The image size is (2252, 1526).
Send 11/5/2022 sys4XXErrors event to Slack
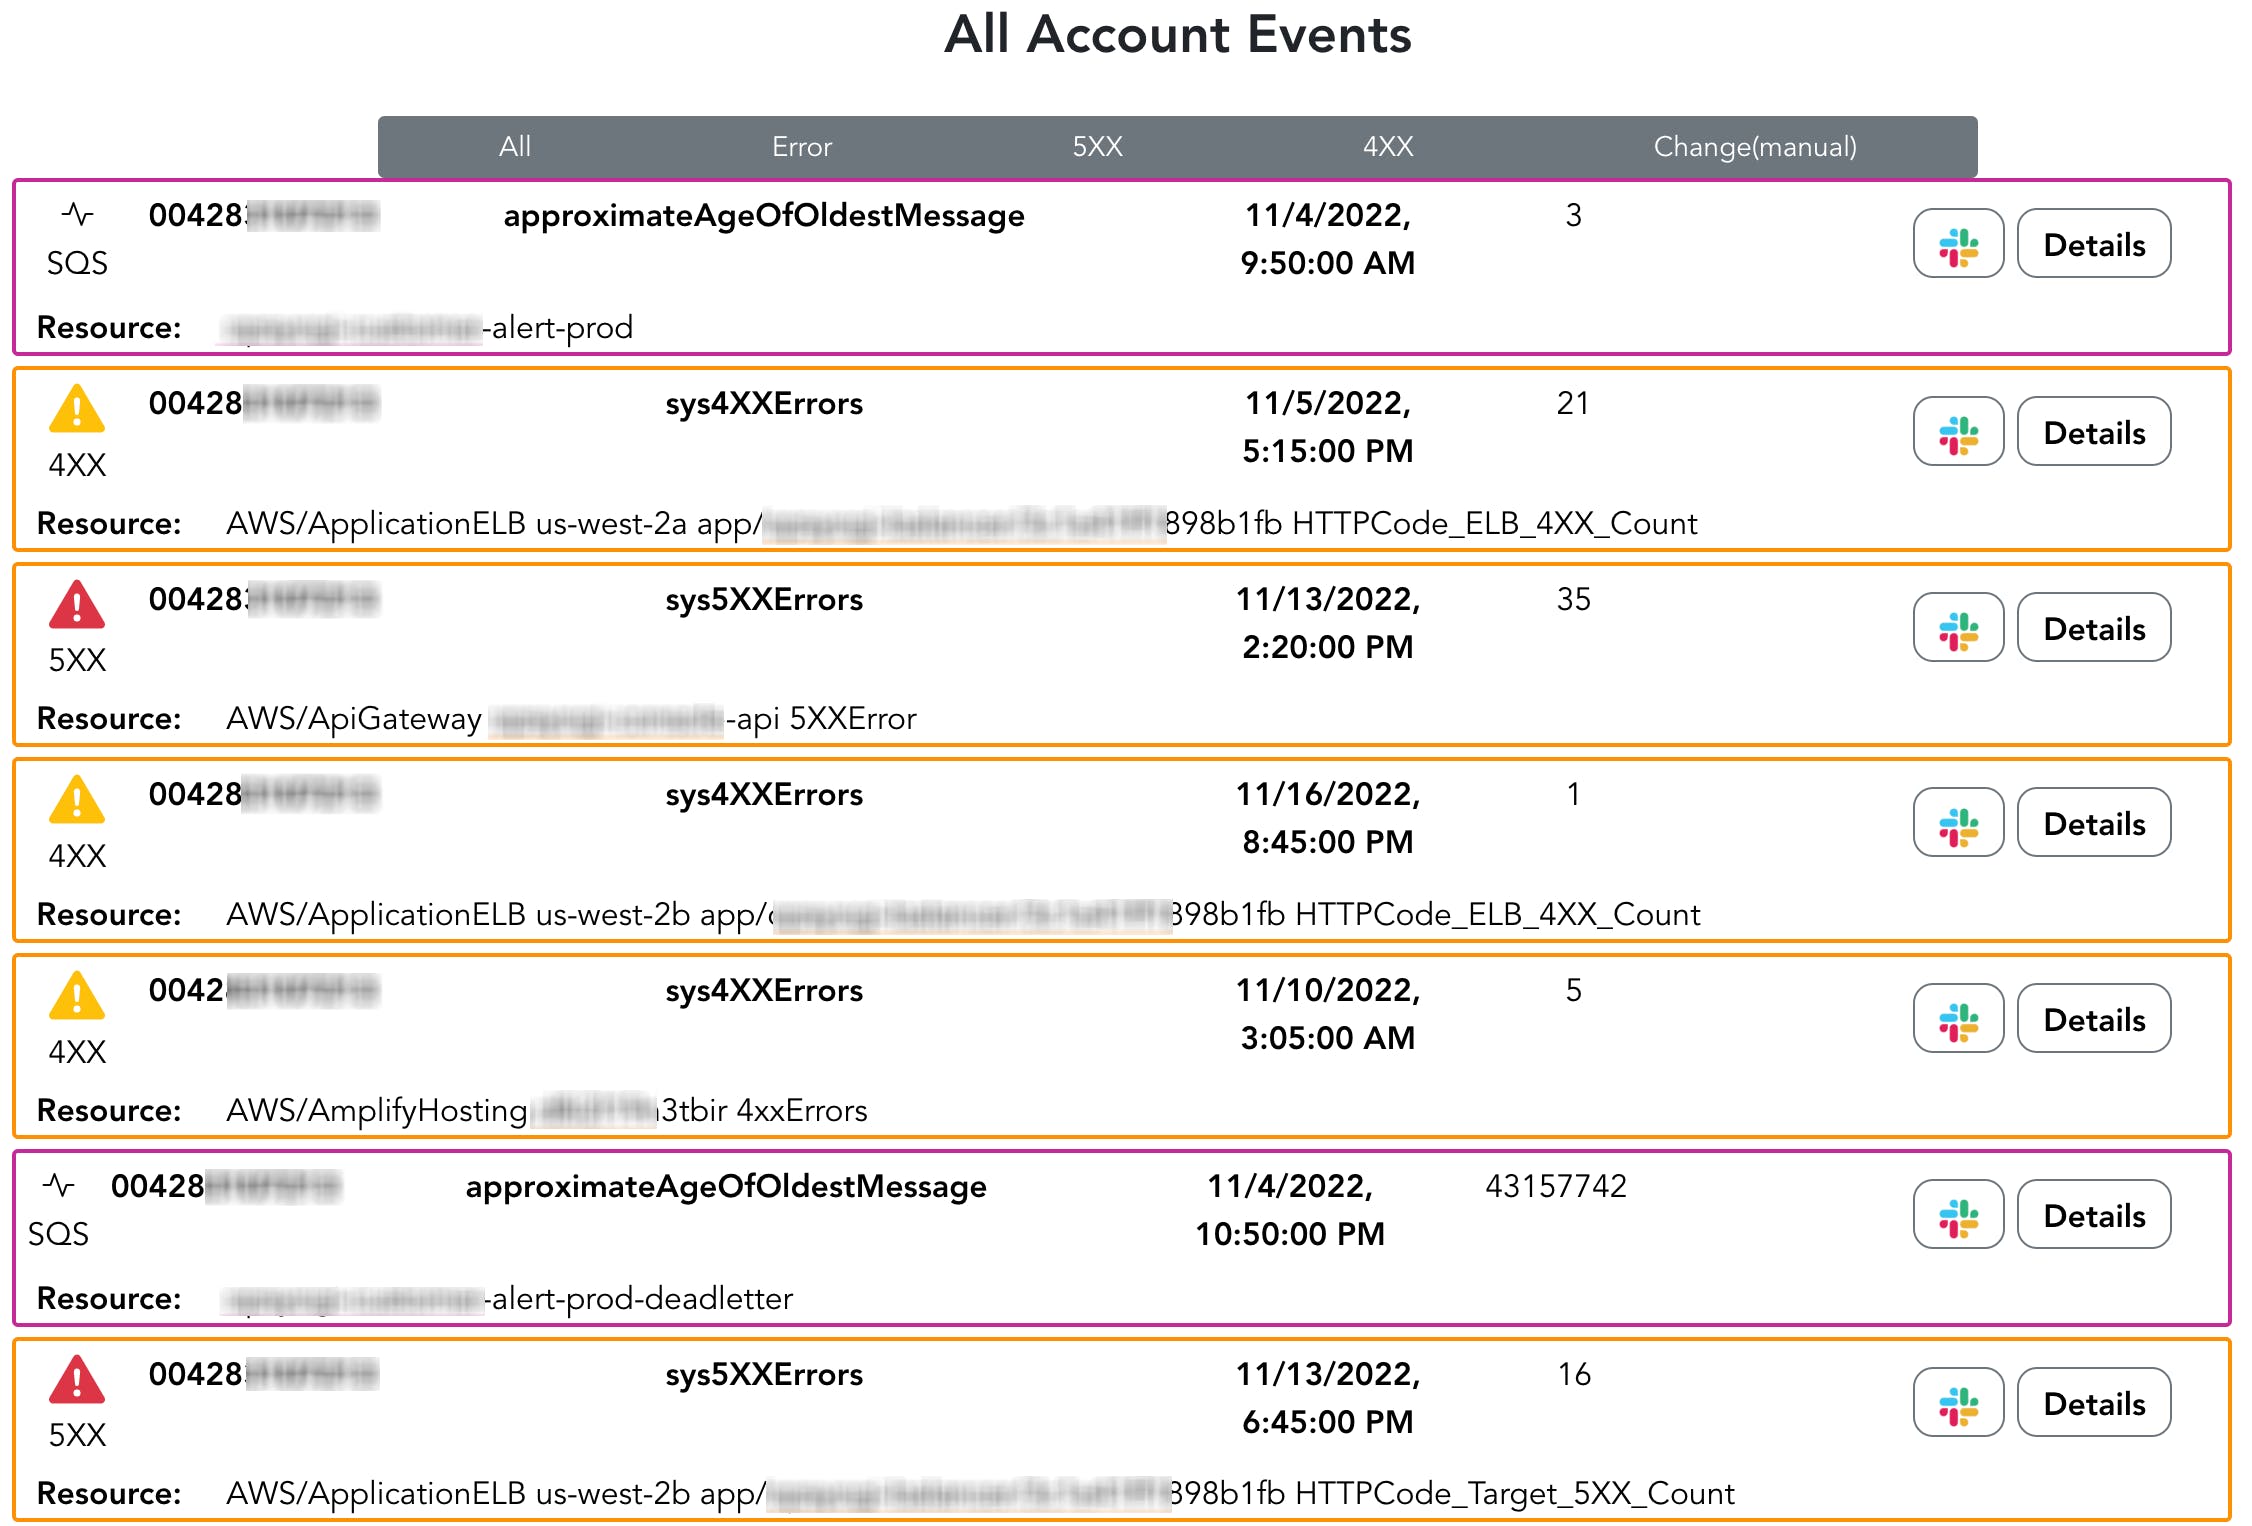1957,432
